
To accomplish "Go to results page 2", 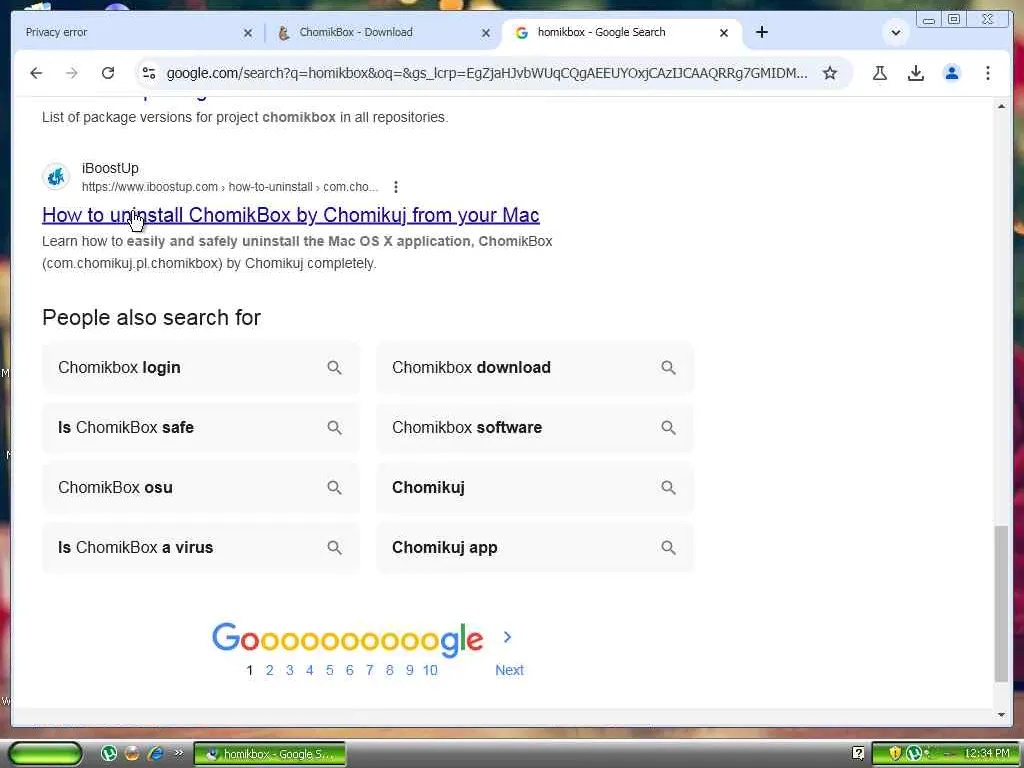I will coord(269,670).
